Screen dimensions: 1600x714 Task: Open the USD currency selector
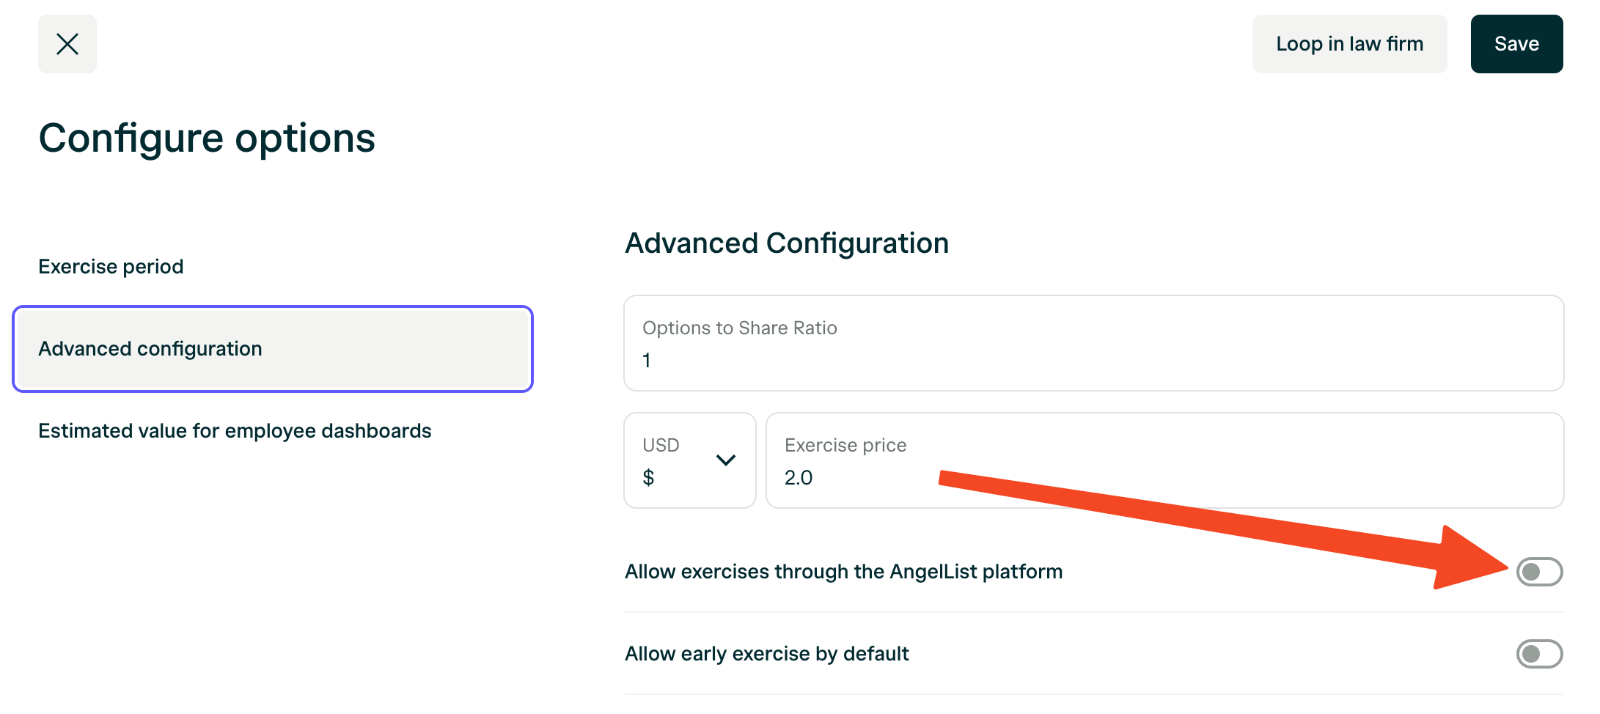click(689, 460)
